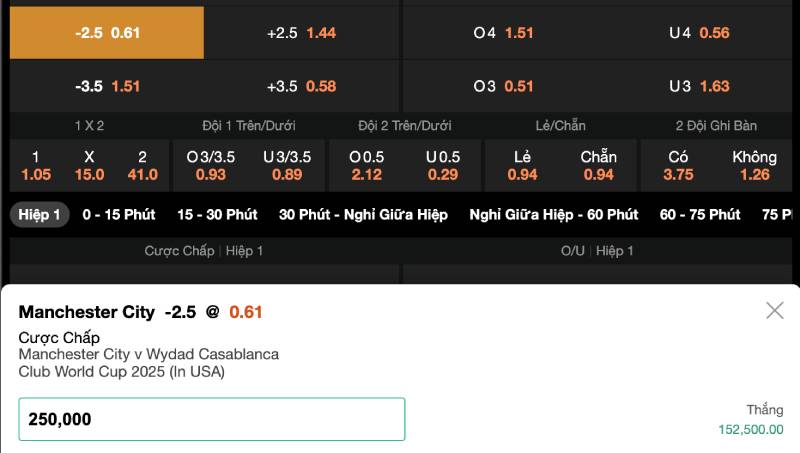Bet Over 4 goals at 1.51

pos(503,33)
